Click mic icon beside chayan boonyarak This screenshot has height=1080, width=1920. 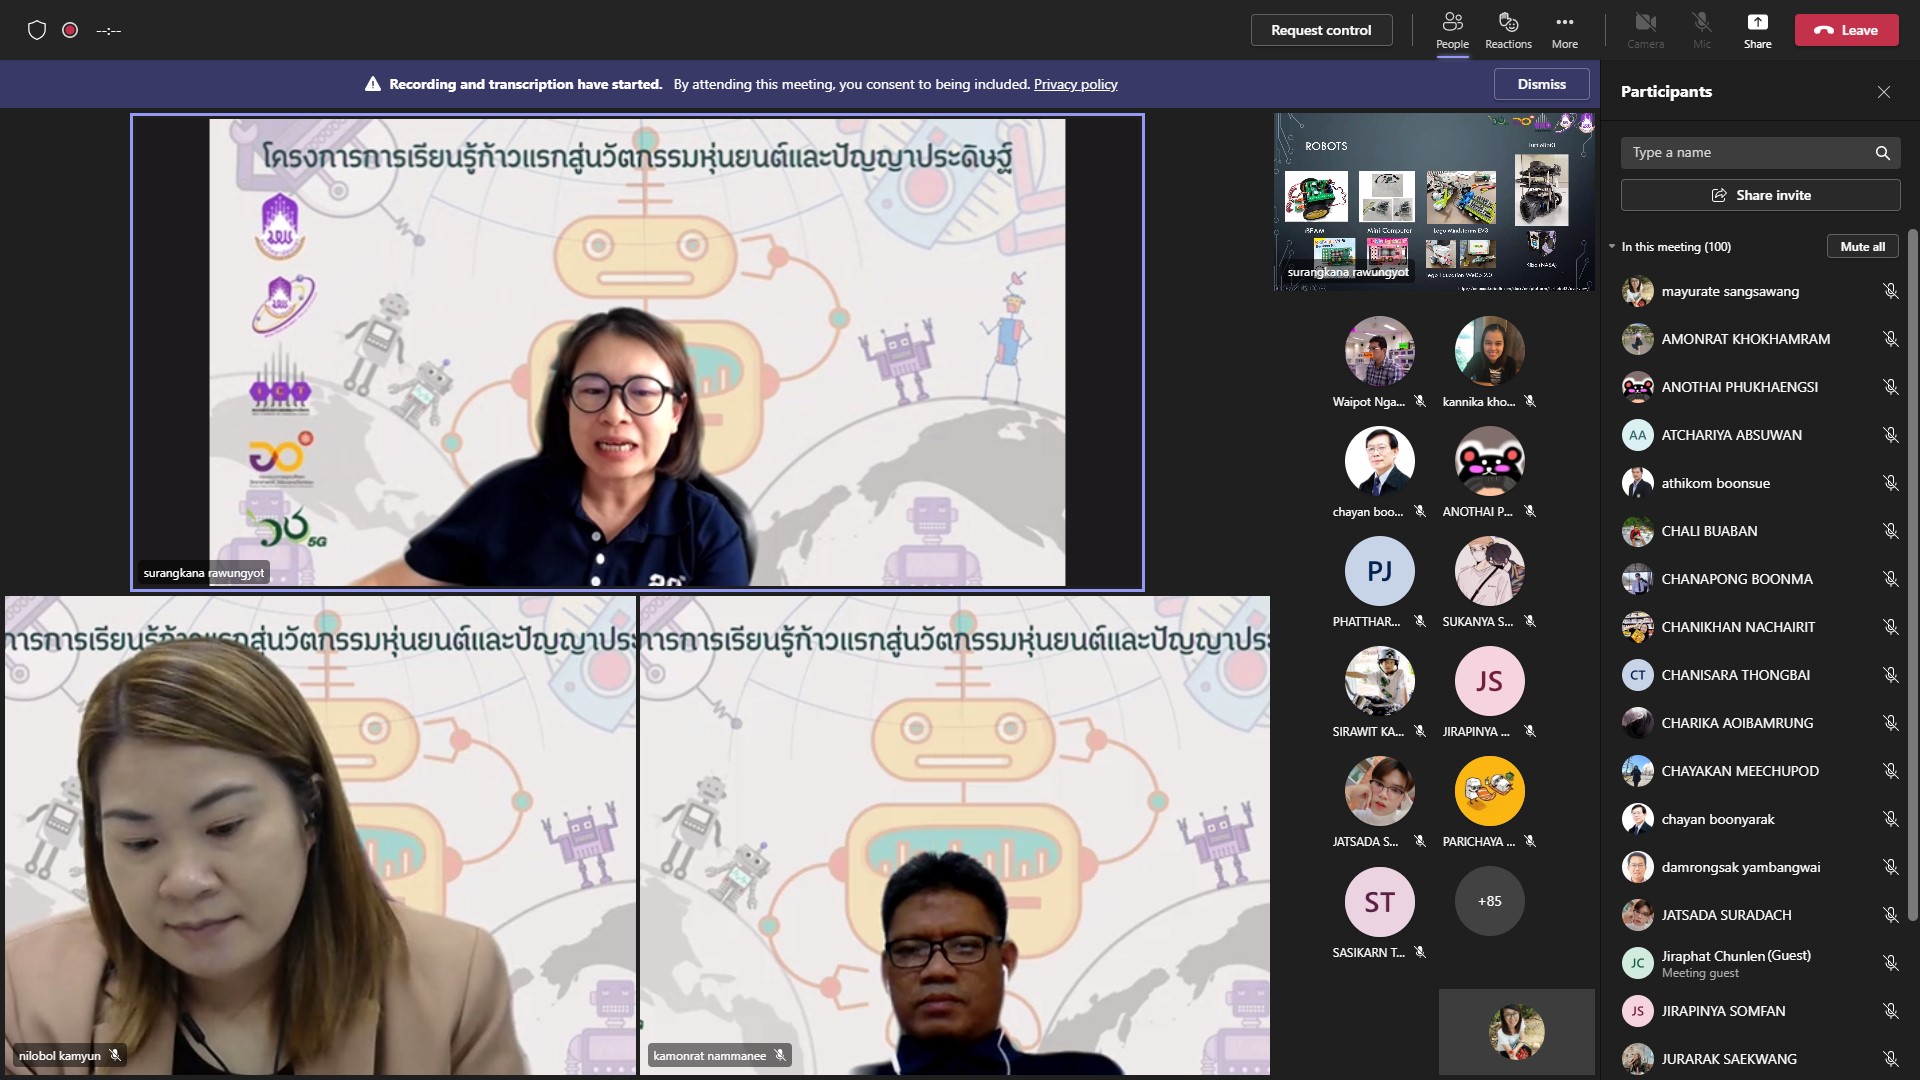[x=1890, y=819]
